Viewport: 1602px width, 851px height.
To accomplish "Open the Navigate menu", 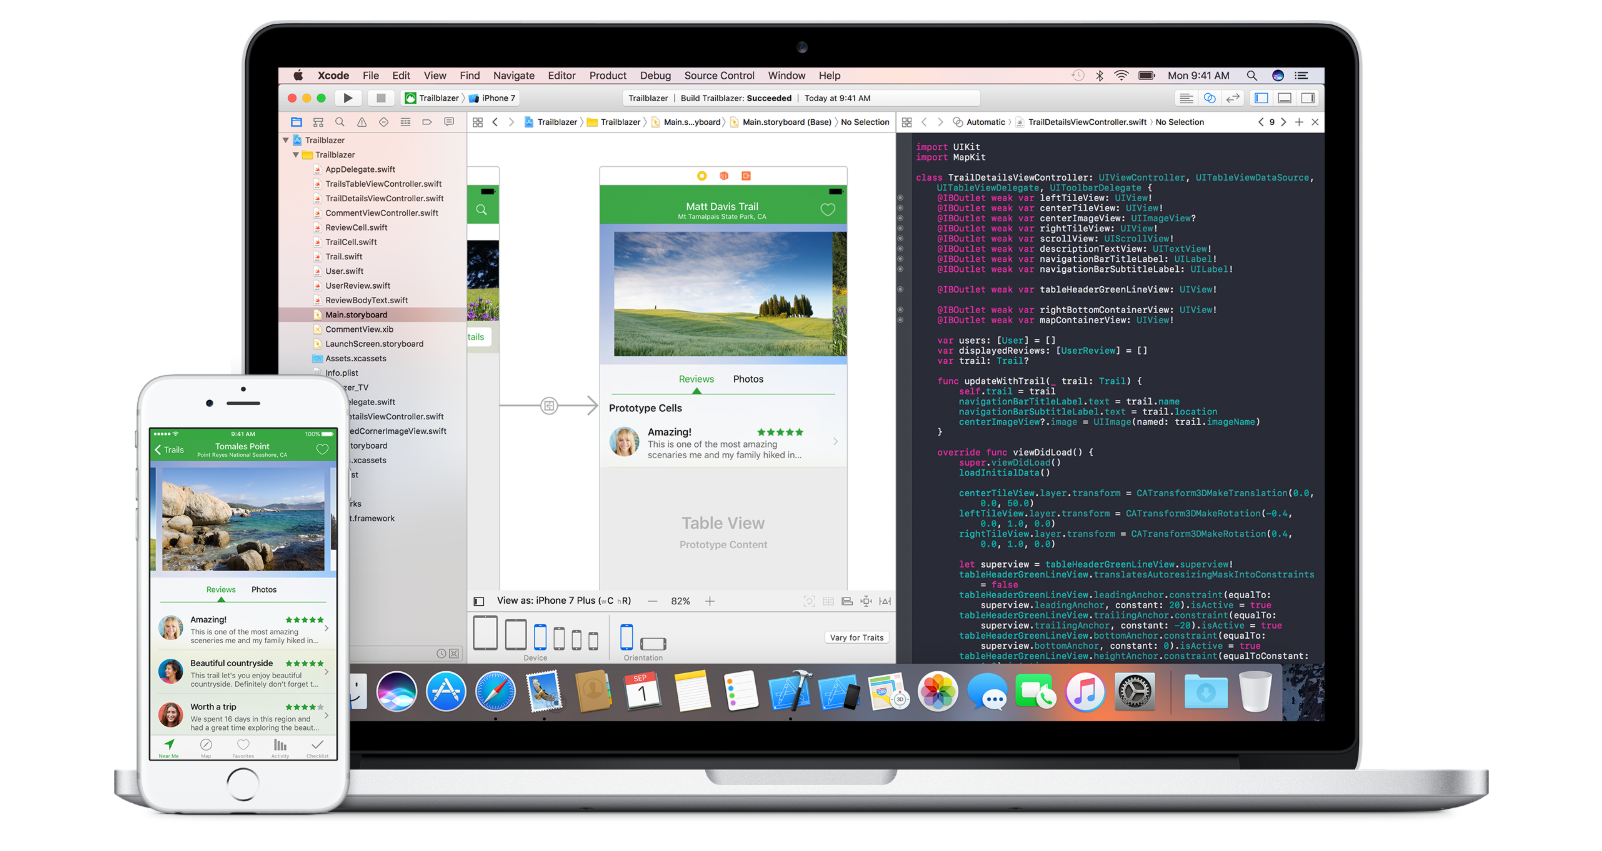I will (x=514, y=75).
